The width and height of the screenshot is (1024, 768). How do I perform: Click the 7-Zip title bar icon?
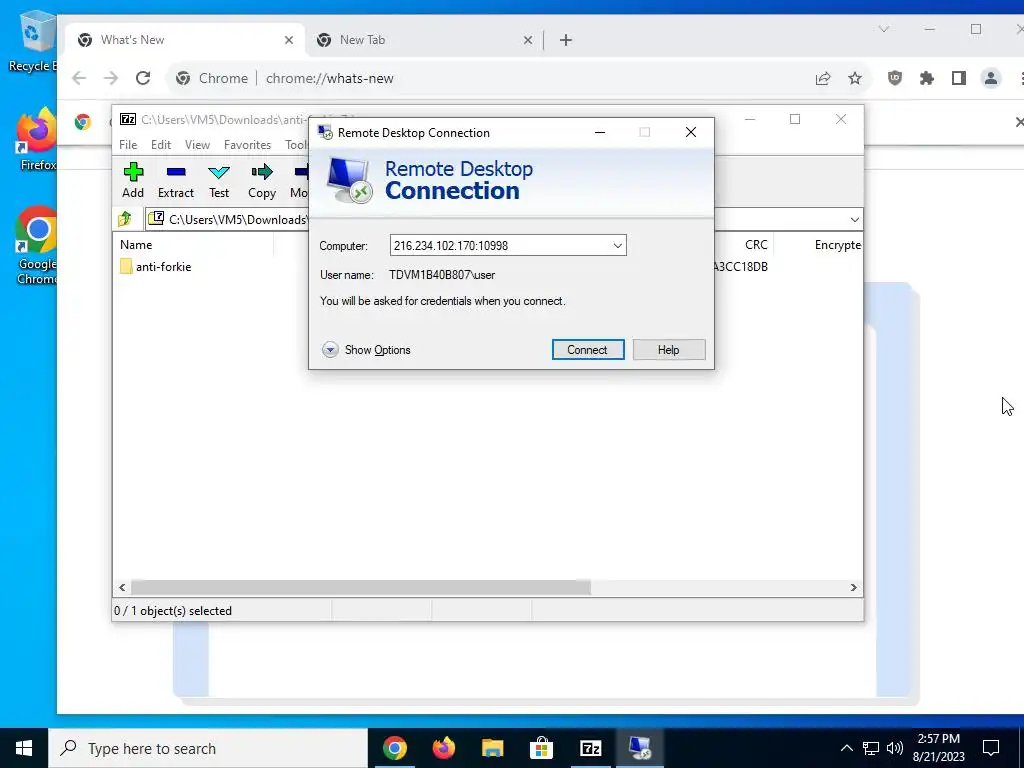[128, 119]
